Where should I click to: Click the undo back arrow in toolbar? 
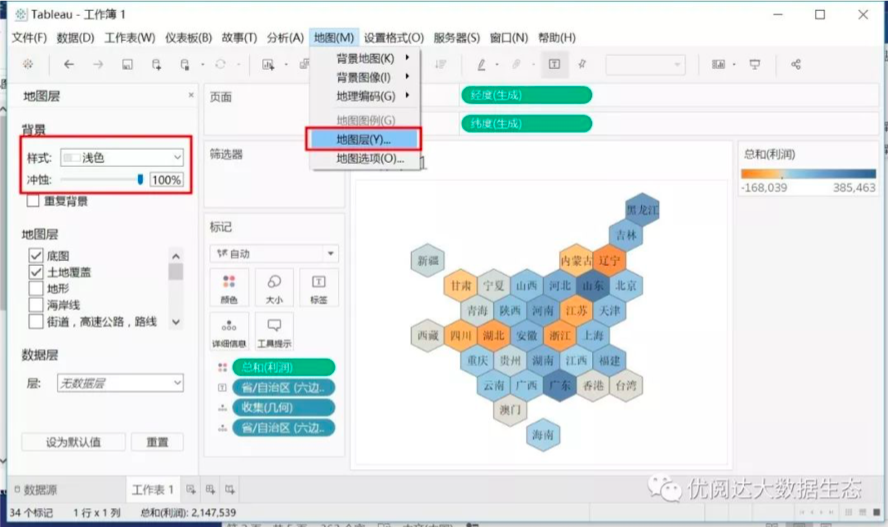click(69, 64)
